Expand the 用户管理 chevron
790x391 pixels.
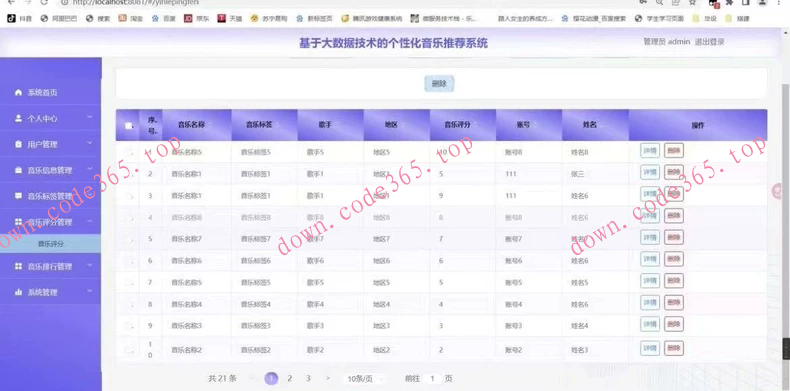pos(90,143)
